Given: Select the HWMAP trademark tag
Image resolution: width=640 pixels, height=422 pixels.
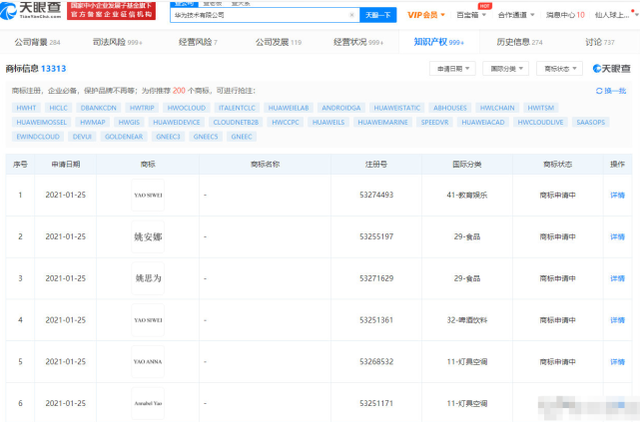Looking at the screenshot, I should (93, 122).
